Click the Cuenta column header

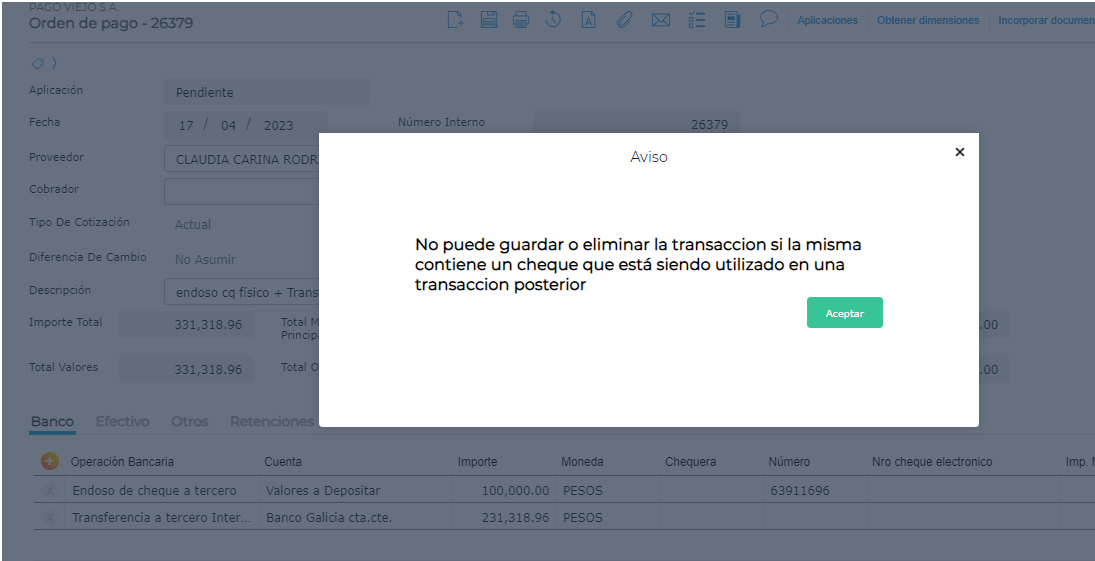(x=283, y=462)
